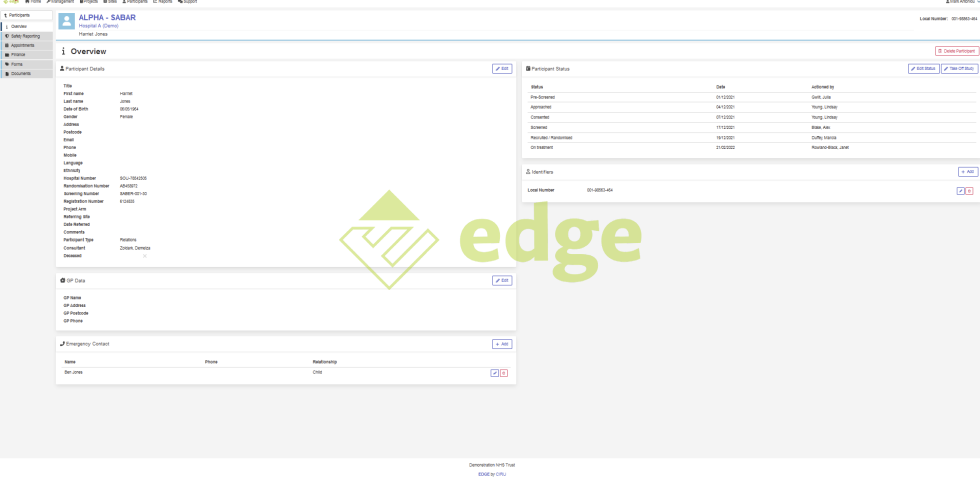Open Appointments in the sidebar
The height and width of the screenshot is (480, 980).
tap(26, 46)
